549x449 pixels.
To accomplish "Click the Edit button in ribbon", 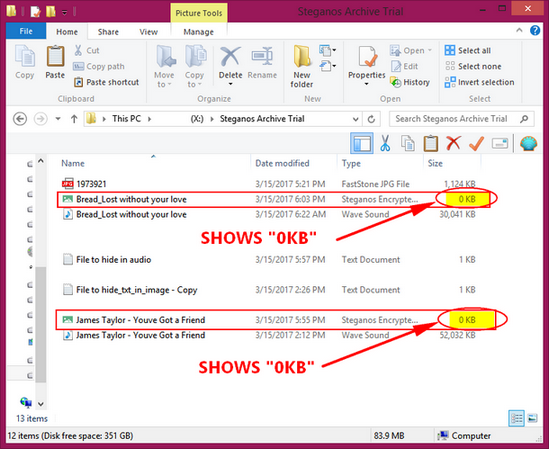I will coord(404,66).
